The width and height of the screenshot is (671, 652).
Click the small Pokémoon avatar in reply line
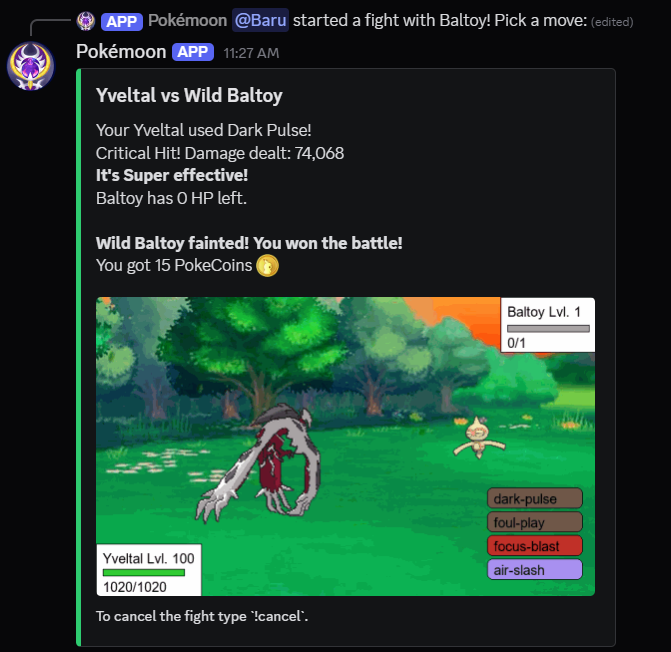[x=86, y=21]
